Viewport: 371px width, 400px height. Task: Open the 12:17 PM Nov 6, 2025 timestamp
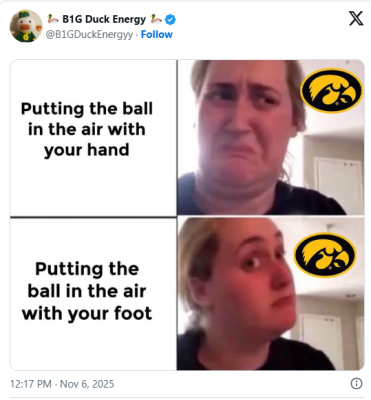click(x=62, y=384)
